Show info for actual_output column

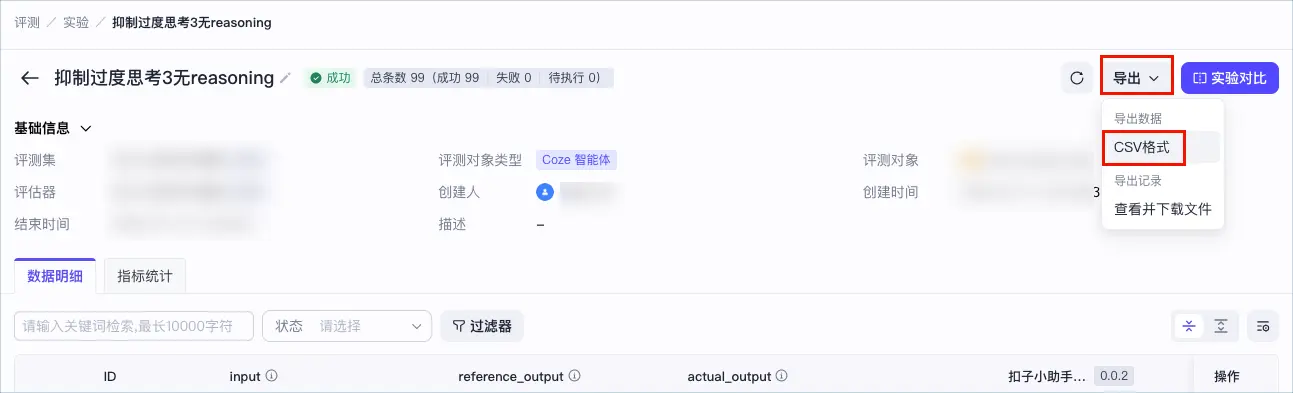point(781,377)
